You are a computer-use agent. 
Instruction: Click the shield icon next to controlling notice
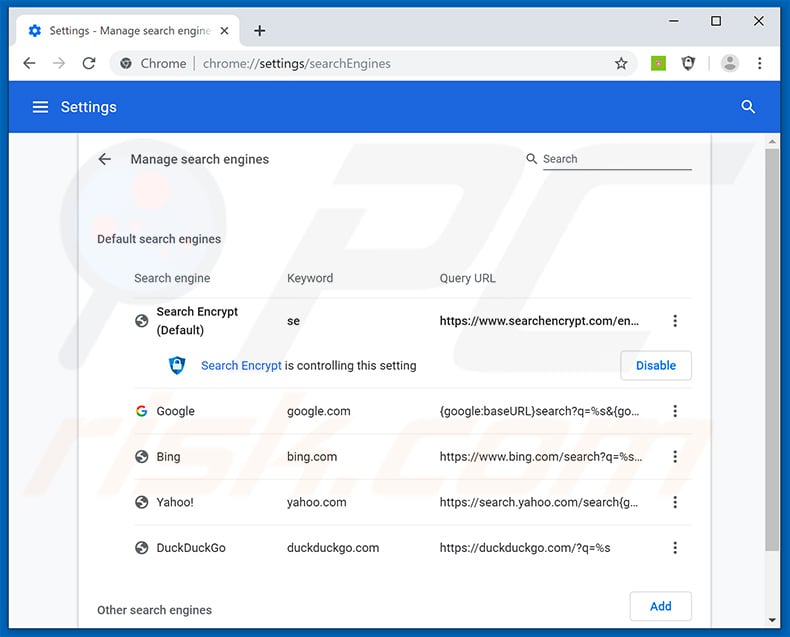tap(177, 365)
